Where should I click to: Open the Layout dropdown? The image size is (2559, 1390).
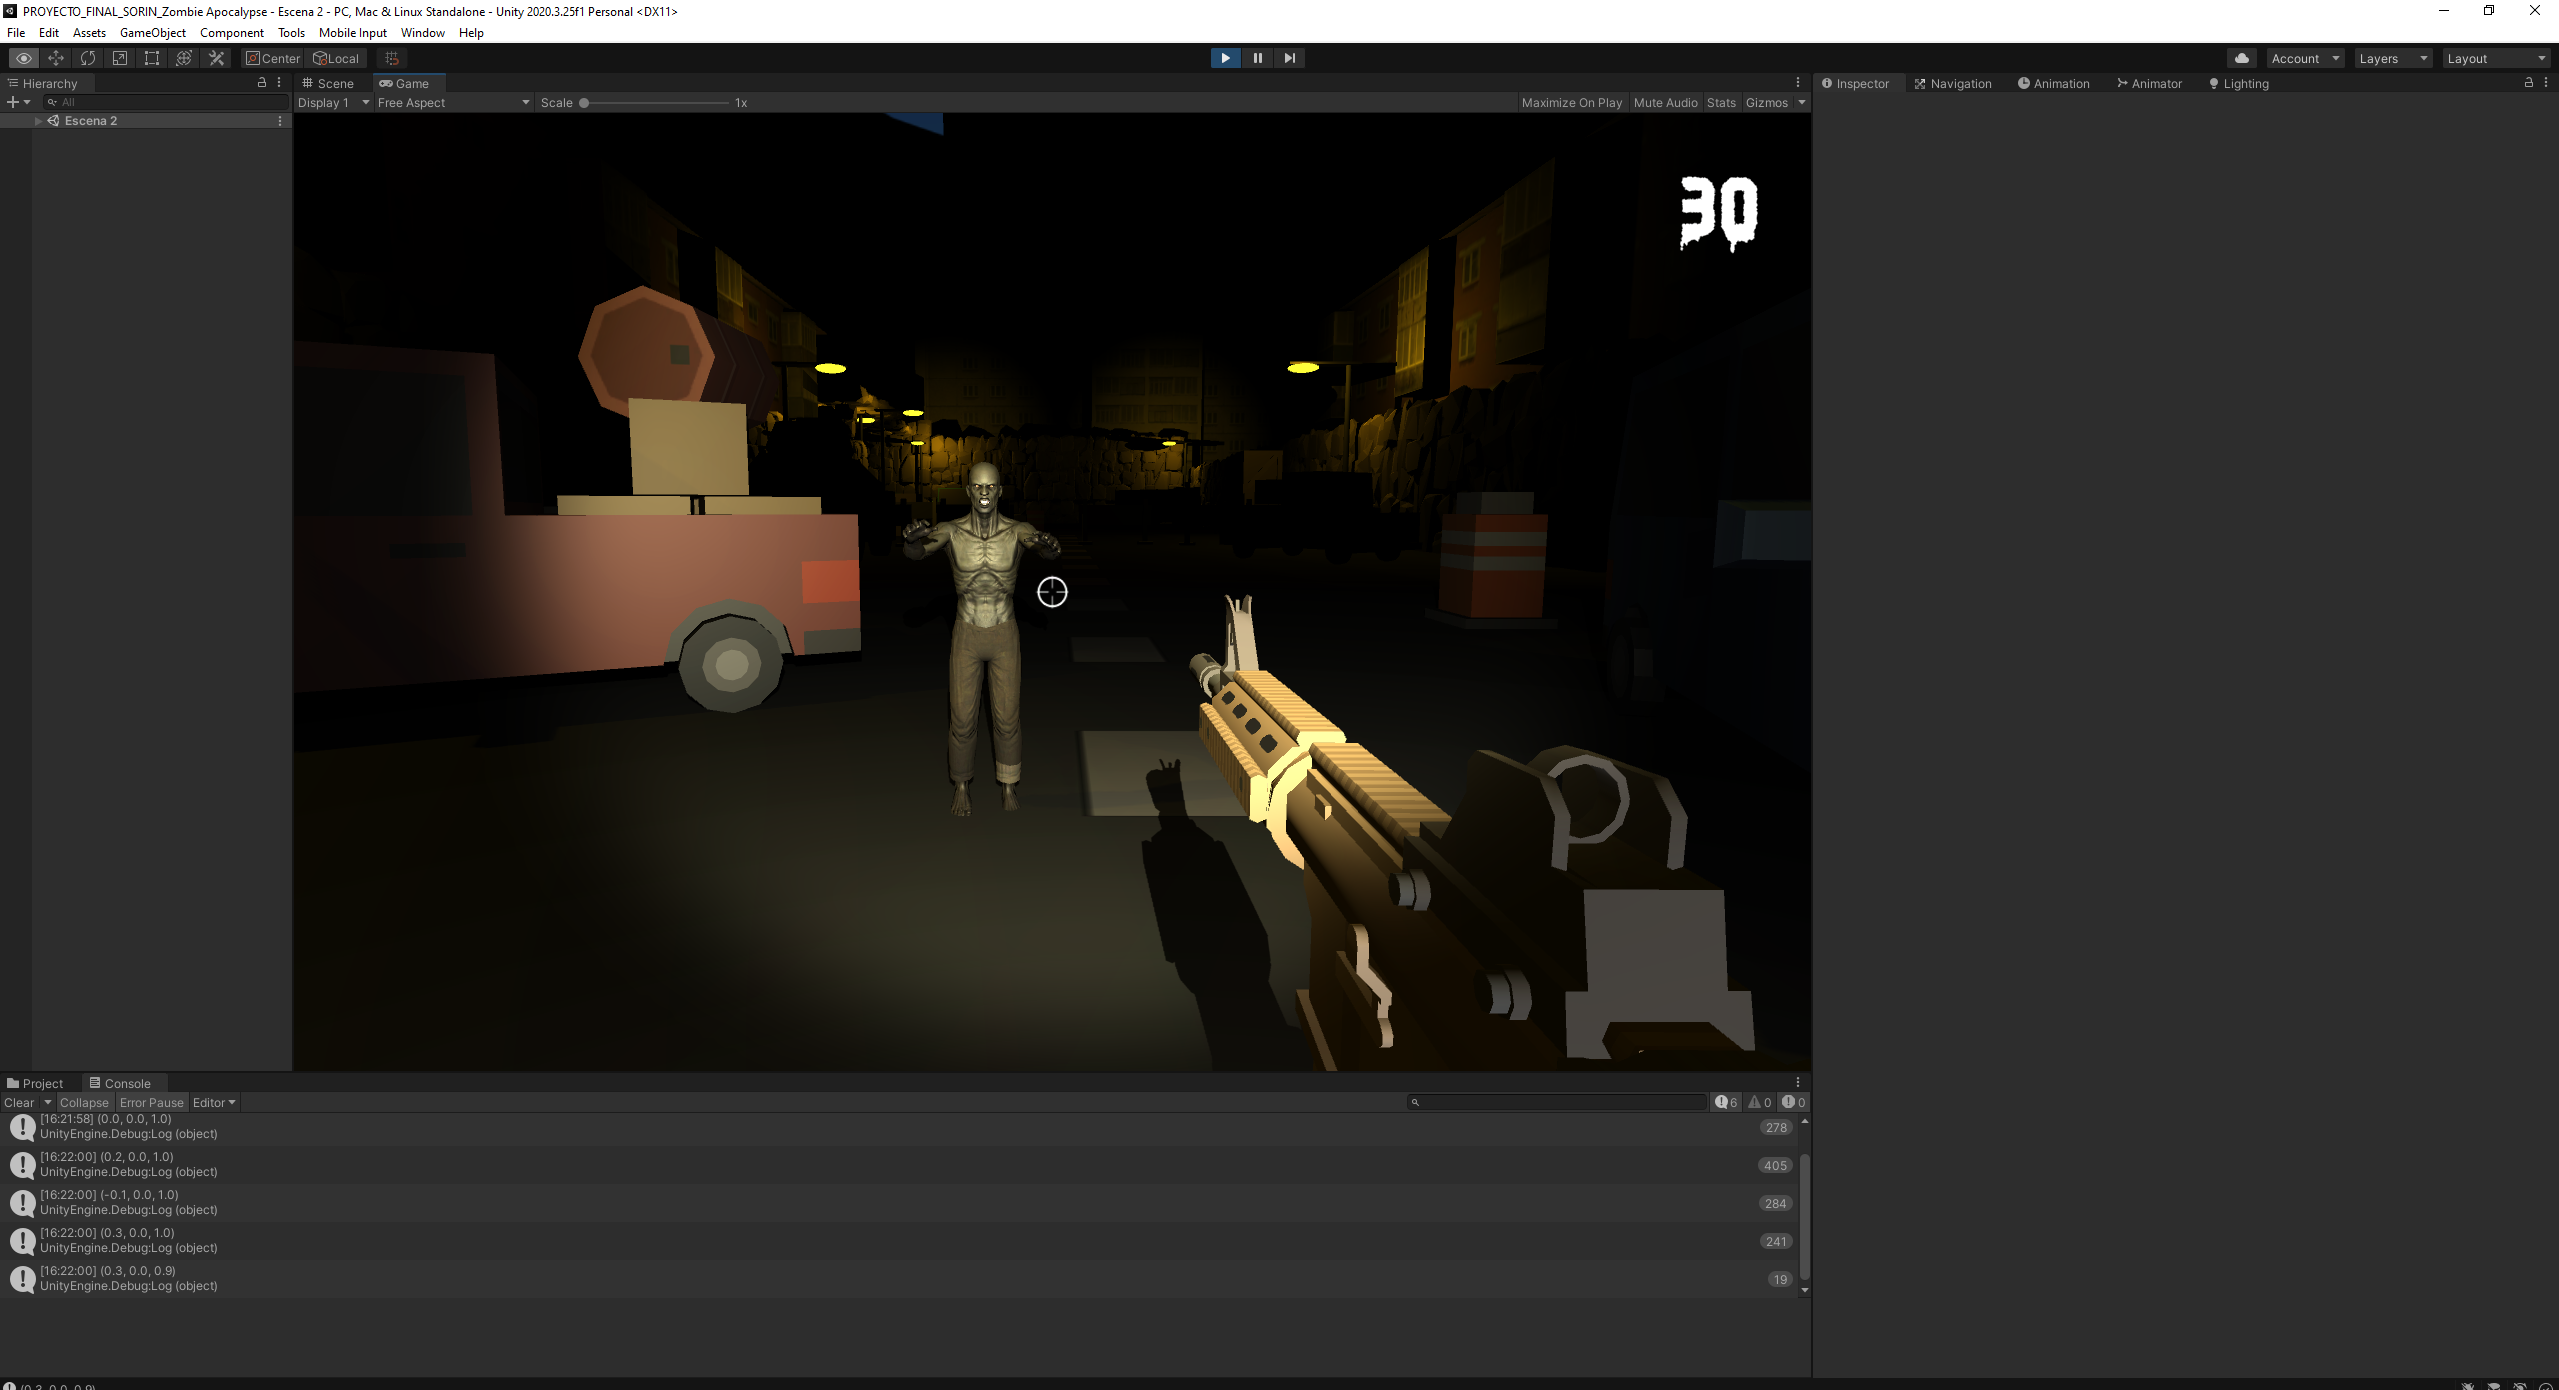[x=2494, y=58]
